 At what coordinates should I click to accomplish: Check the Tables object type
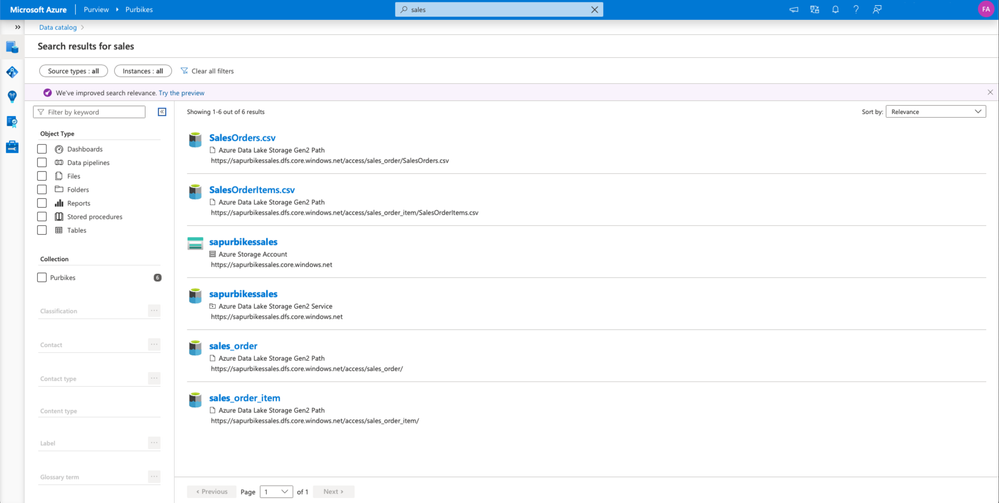[42, 230]
